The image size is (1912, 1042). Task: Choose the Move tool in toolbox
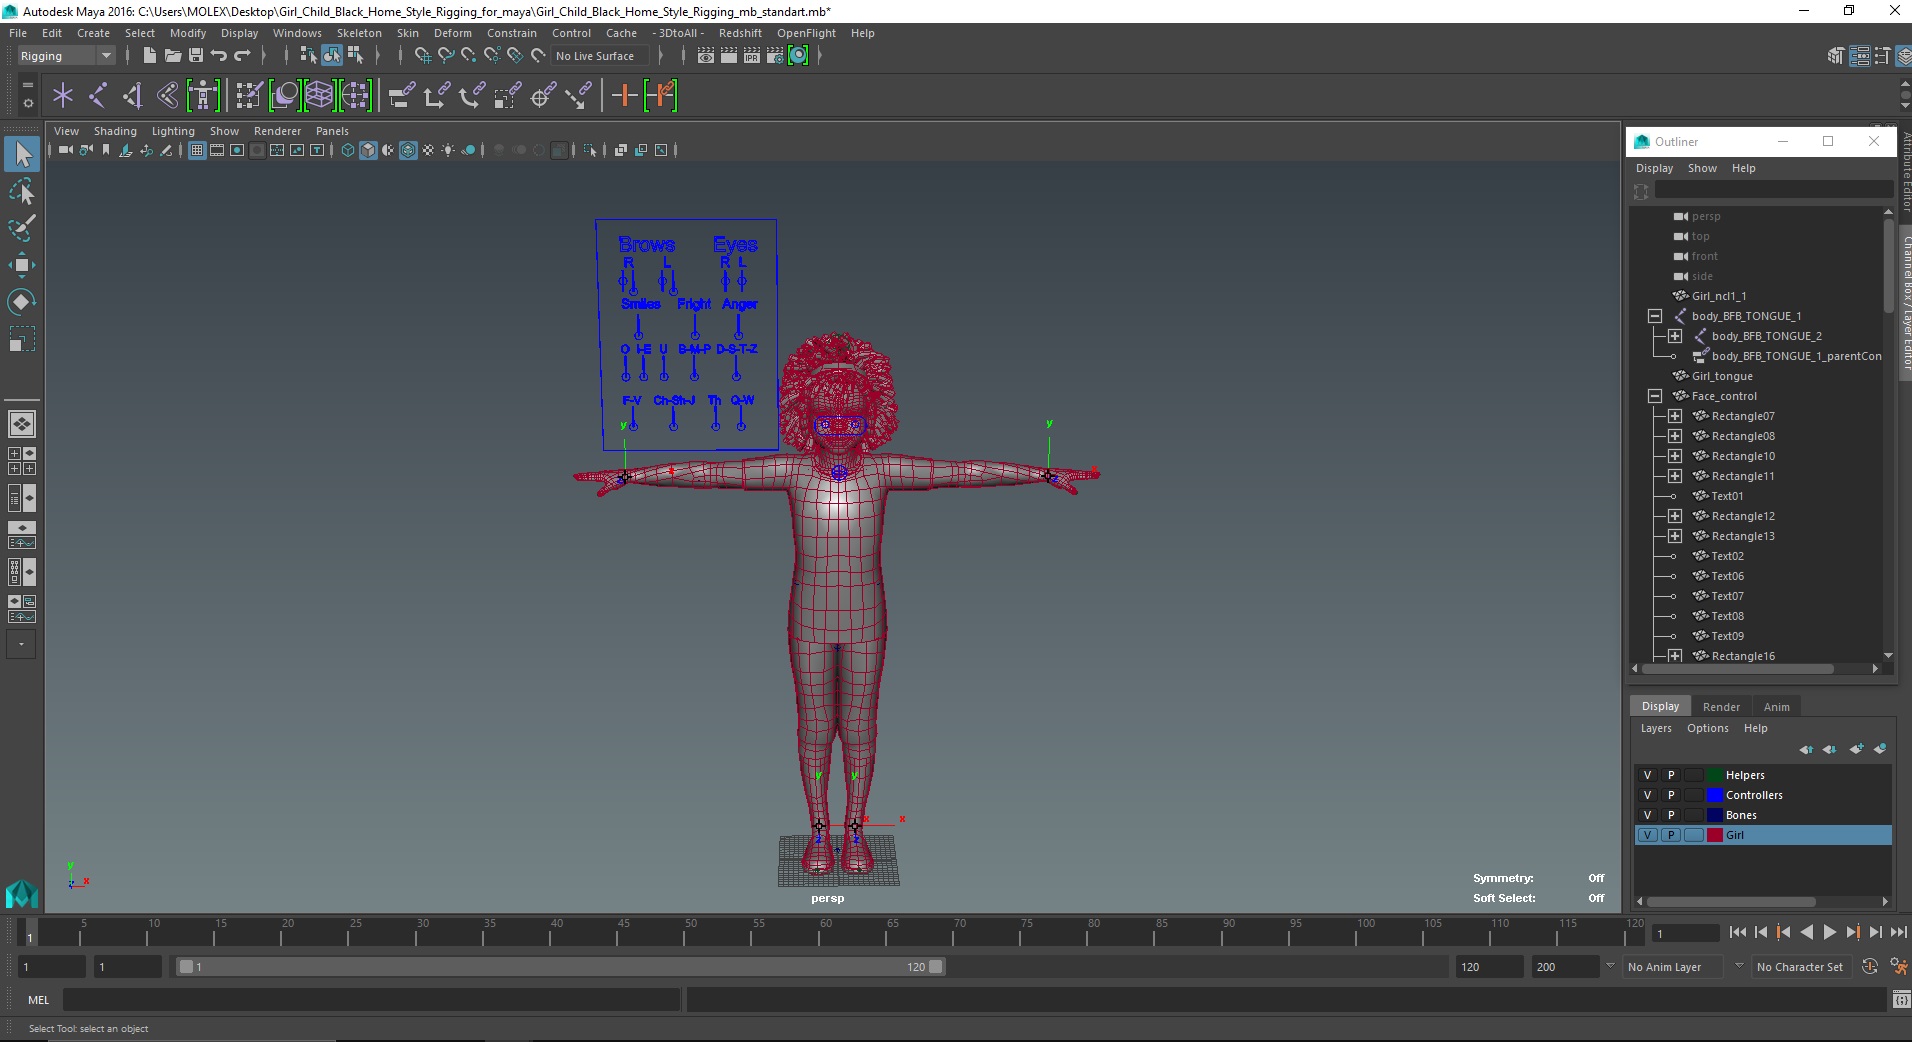click(x=22, y=265)
